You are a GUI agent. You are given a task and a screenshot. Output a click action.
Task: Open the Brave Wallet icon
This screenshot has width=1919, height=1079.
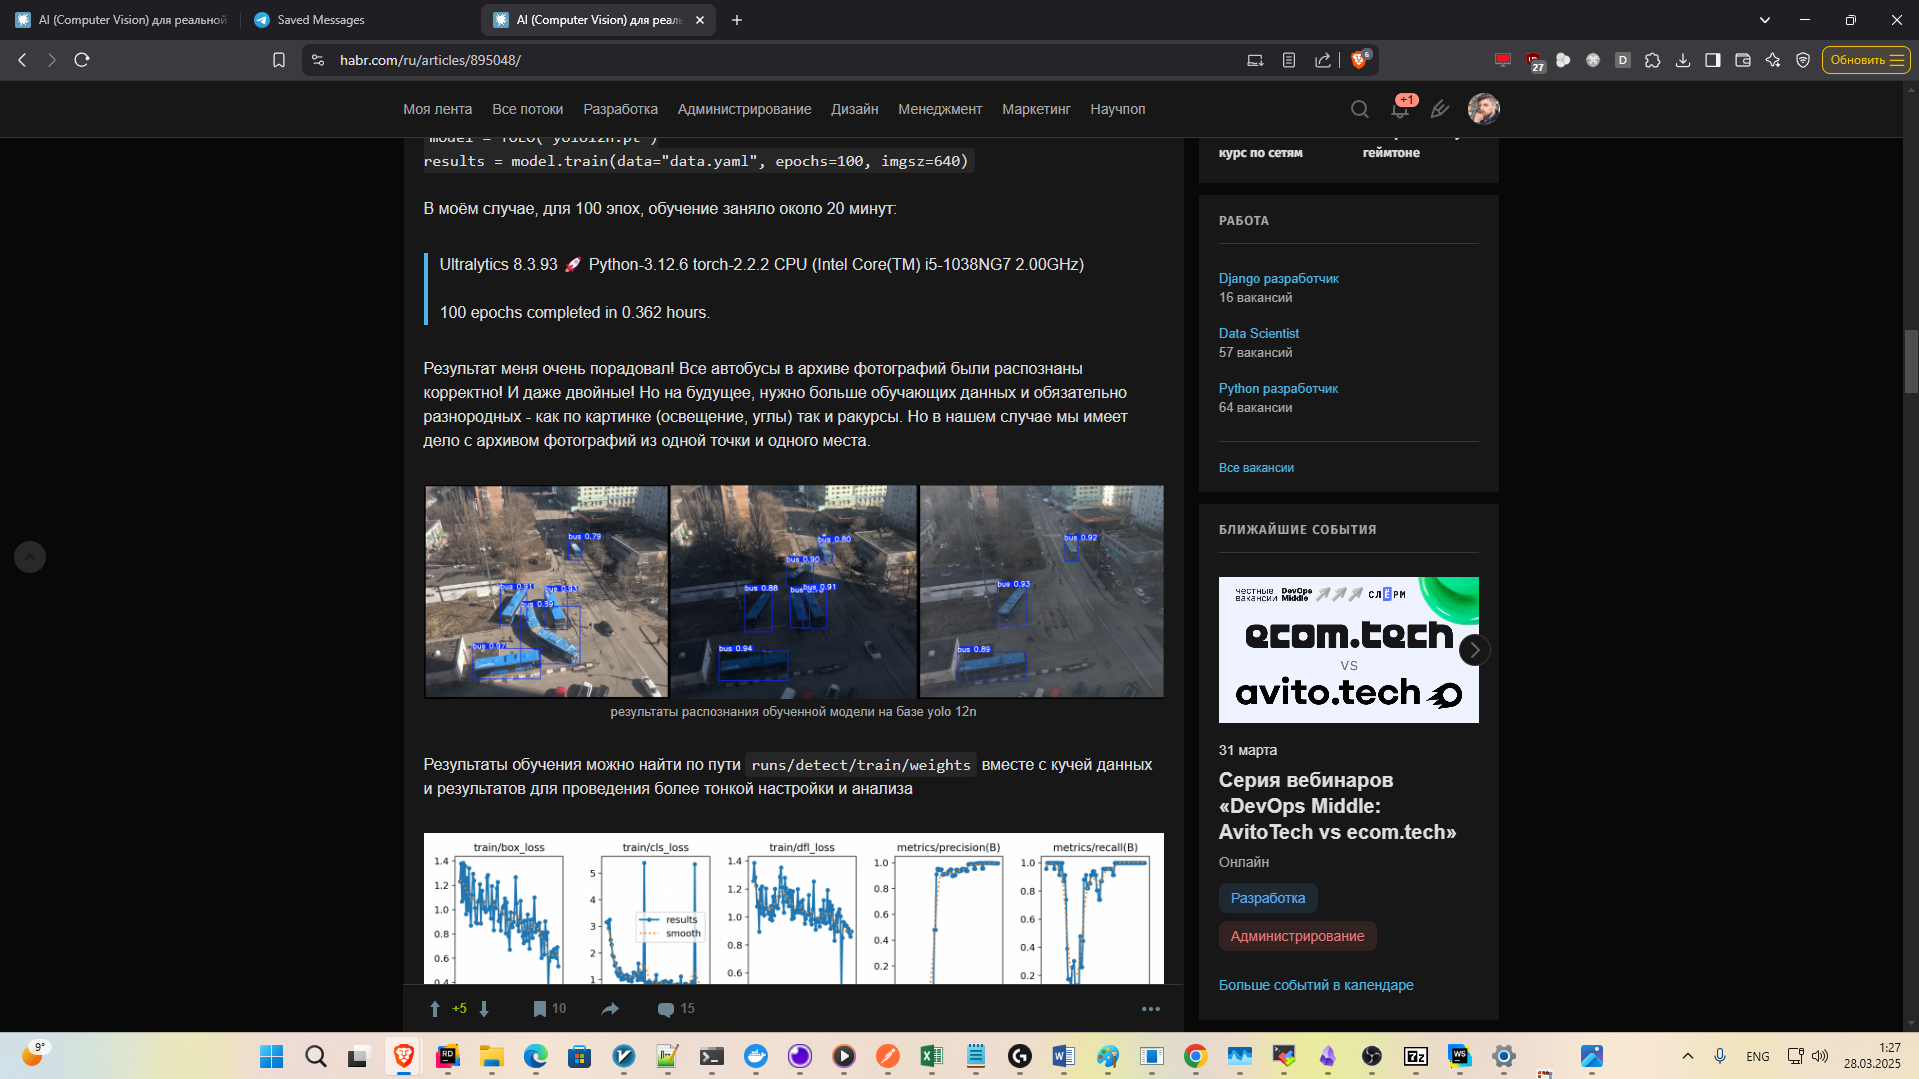point(1743,60)
